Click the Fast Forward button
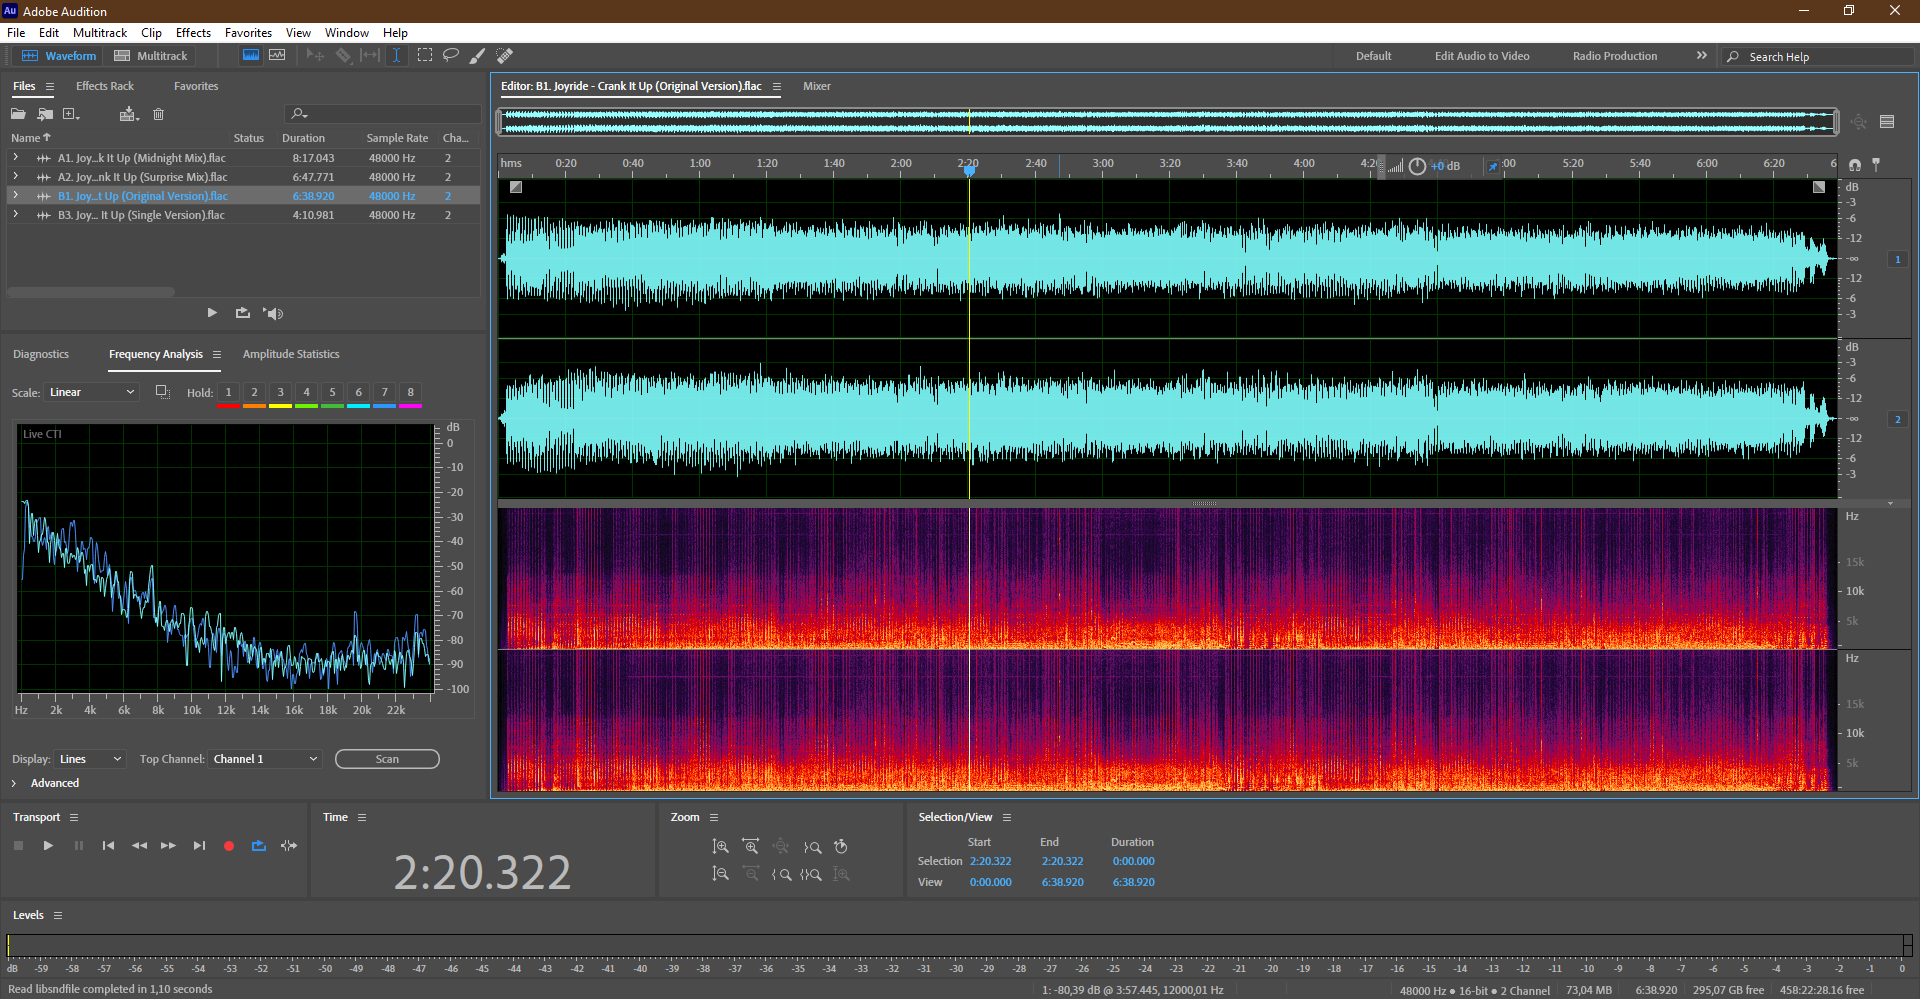 coord(168,846)
